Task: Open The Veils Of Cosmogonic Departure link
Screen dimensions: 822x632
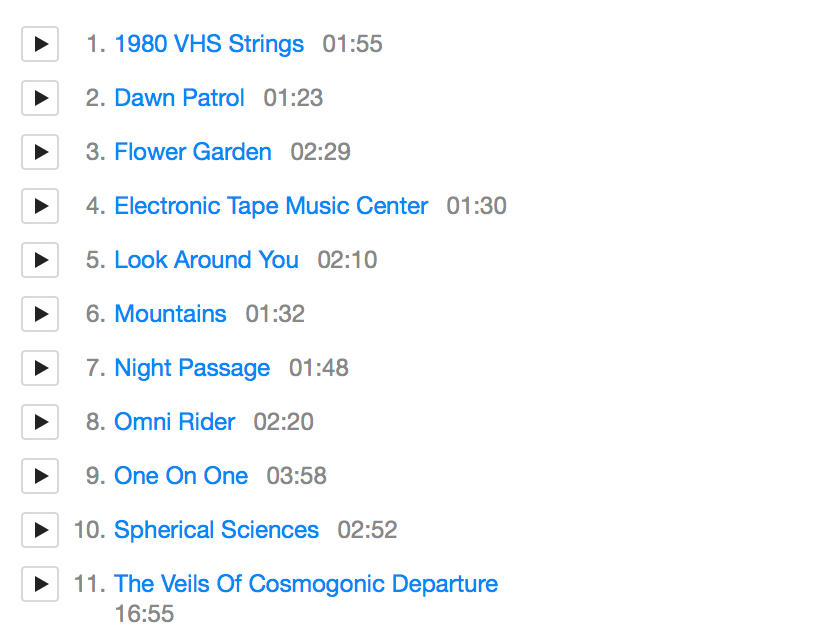Action: (x=306, y=584)
